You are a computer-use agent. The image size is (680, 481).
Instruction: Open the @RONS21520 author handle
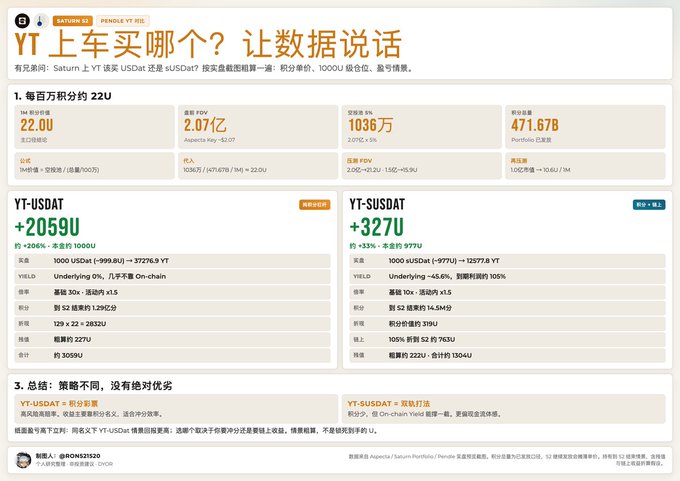click(80, 456)
